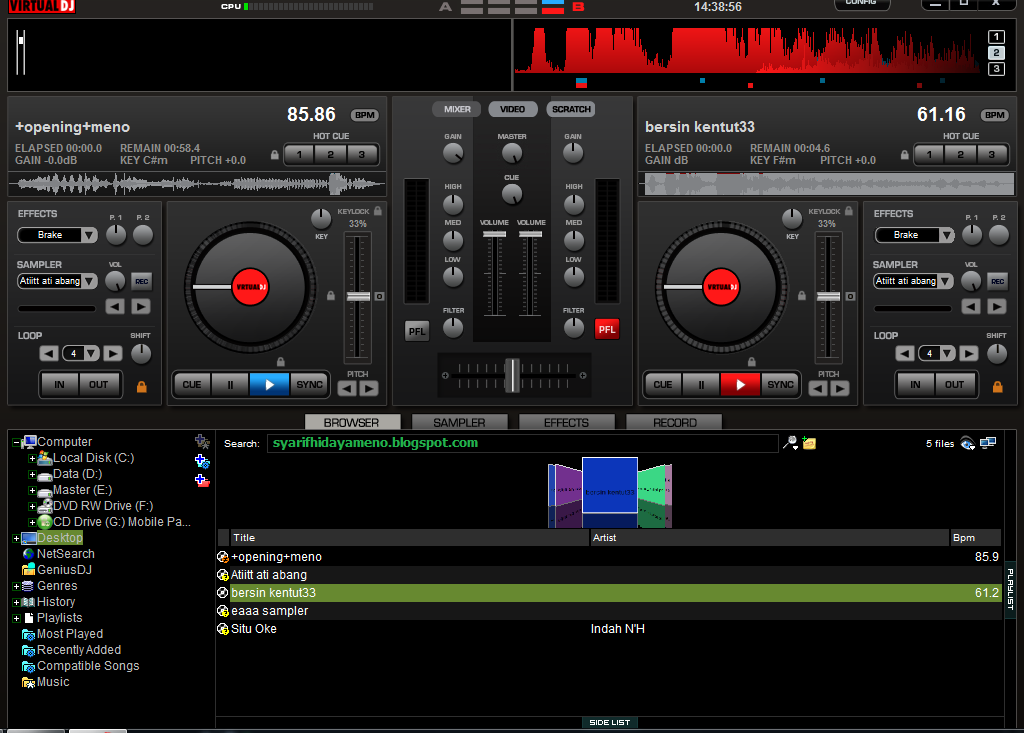This screenshot has width=1024, height=733.
Task: Click the right deck CUE button
Action: pyautogui.click(x=663, y=385)
